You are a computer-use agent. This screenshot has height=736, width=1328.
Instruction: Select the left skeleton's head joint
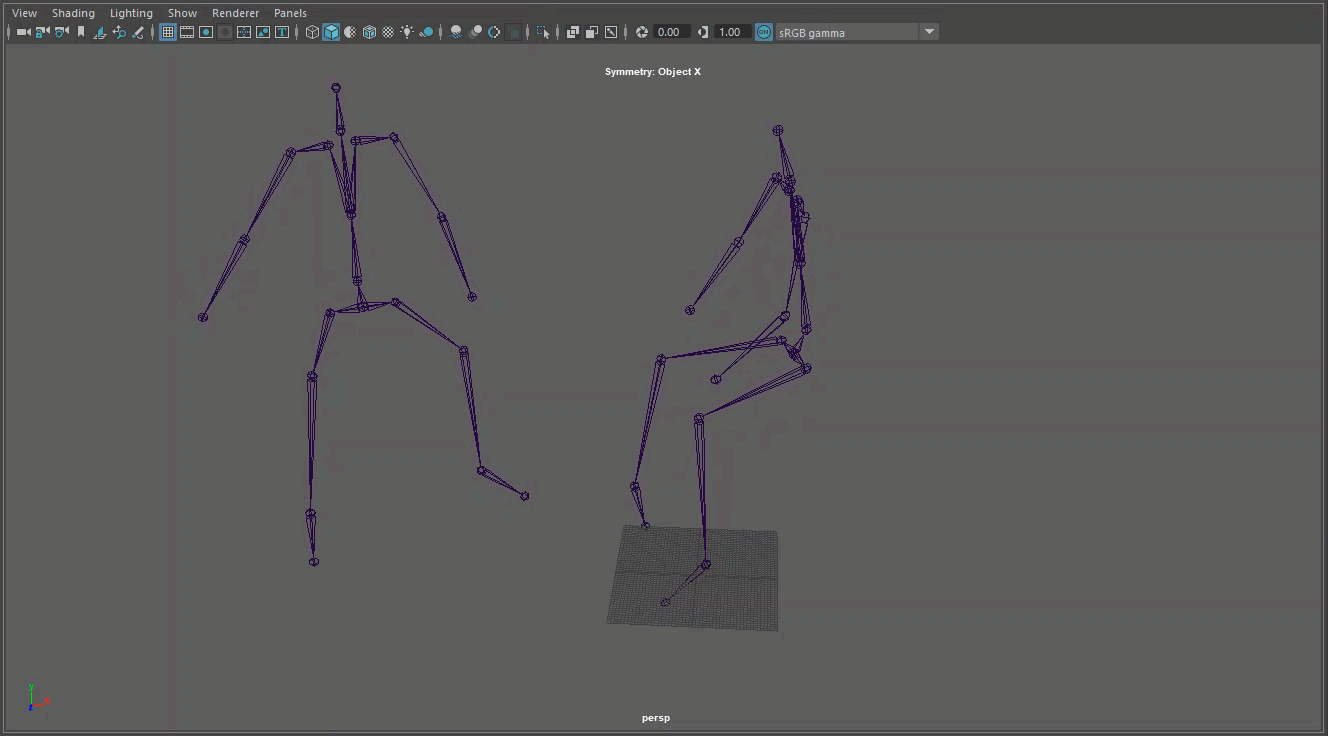(x=336, y=88)
